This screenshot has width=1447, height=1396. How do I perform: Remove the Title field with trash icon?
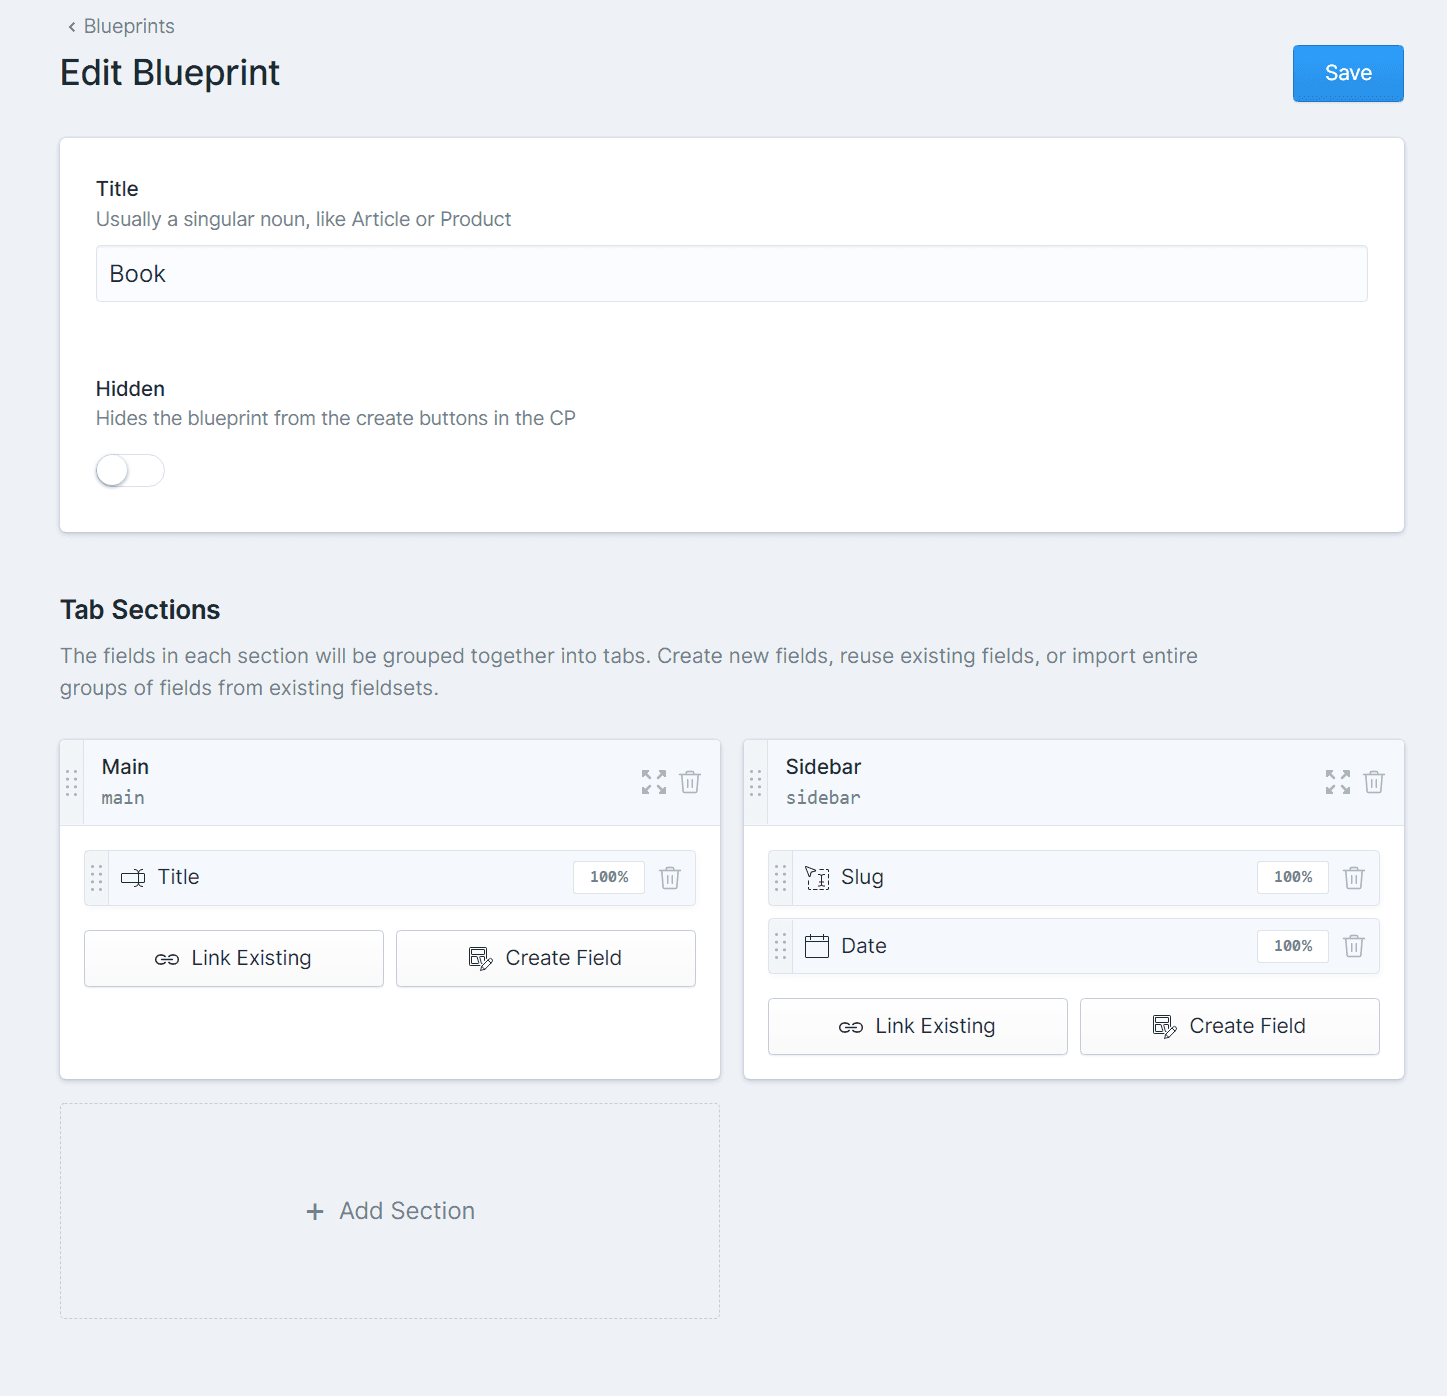670,878
